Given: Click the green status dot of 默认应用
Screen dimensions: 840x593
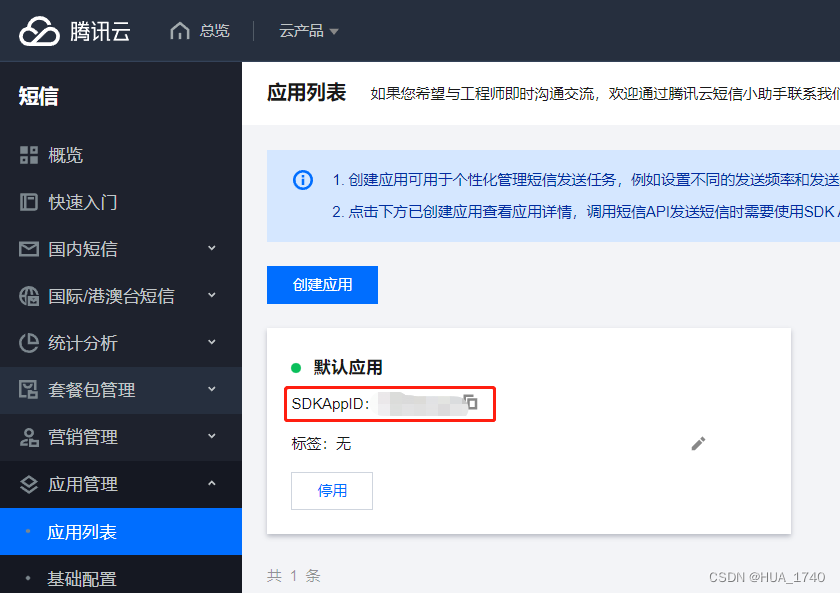Looking at the screenshot, I should click(296, 368).
